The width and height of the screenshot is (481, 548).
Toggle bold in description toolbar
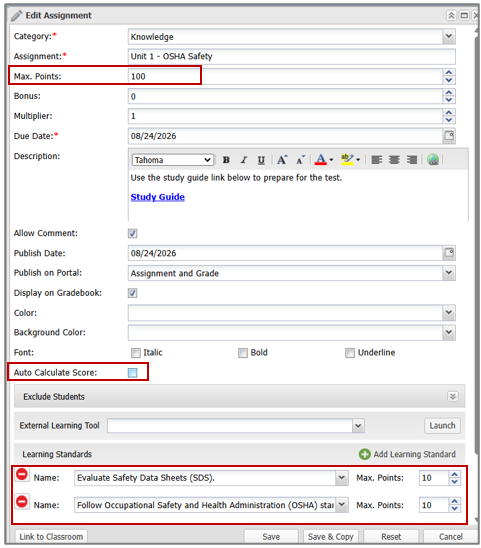click(226, 160)
